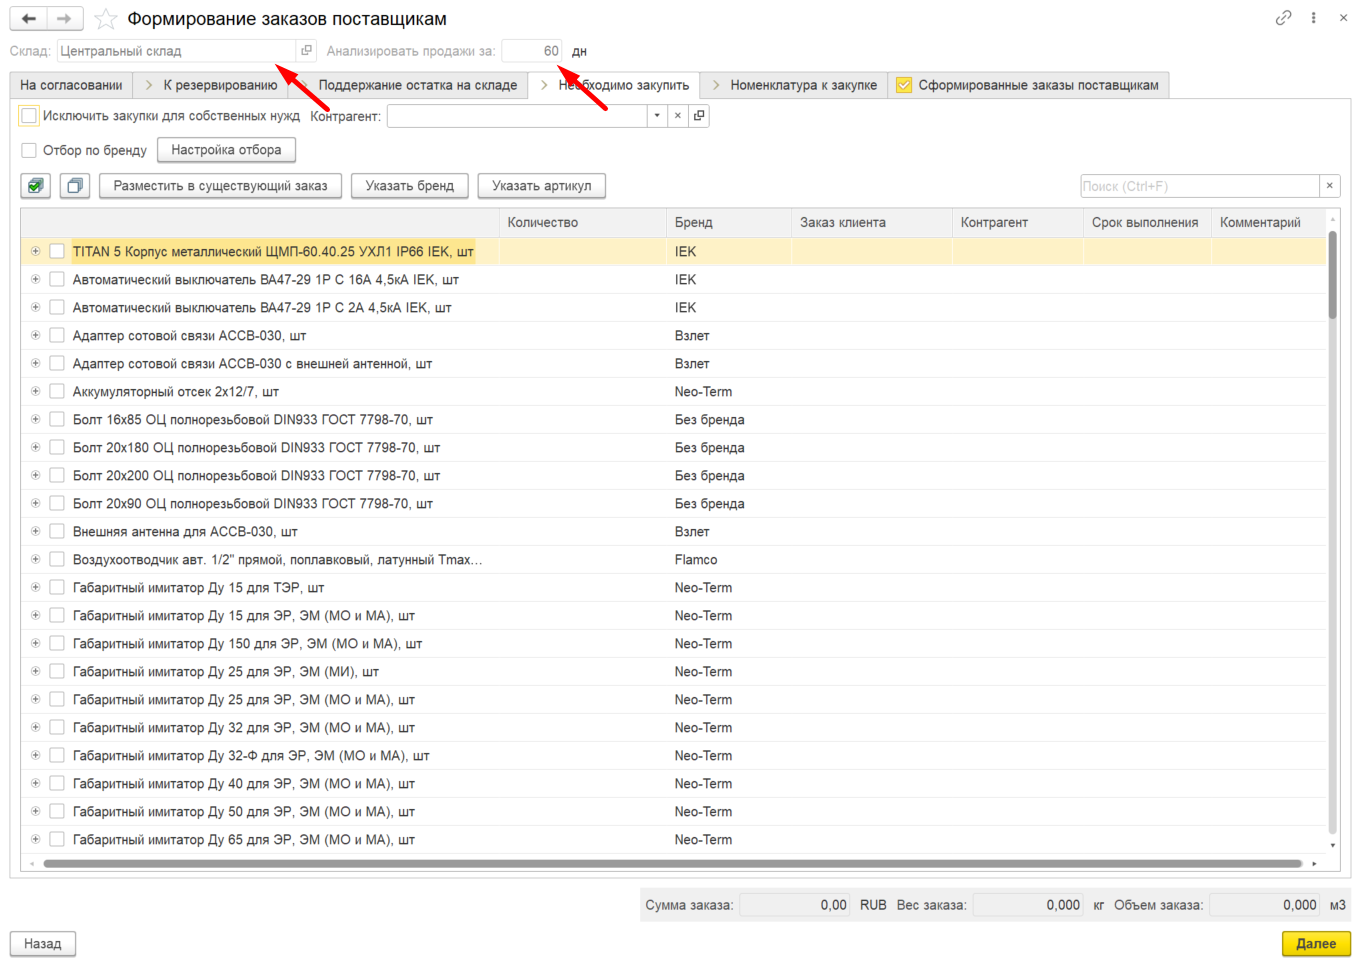The height and width of the screenshot is (970, 1361).
Task: Expand the Габаритный имитатор Ду 15 для ТЭР row
Action: coord(35,588)
